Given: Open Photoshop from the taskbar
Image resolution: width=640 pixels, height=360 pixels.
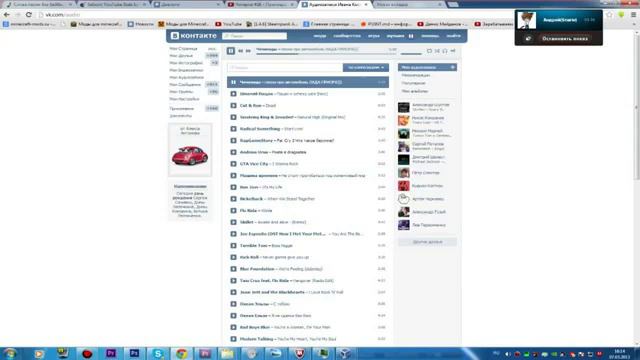Looking at the screenshot, I should (134, 353).
